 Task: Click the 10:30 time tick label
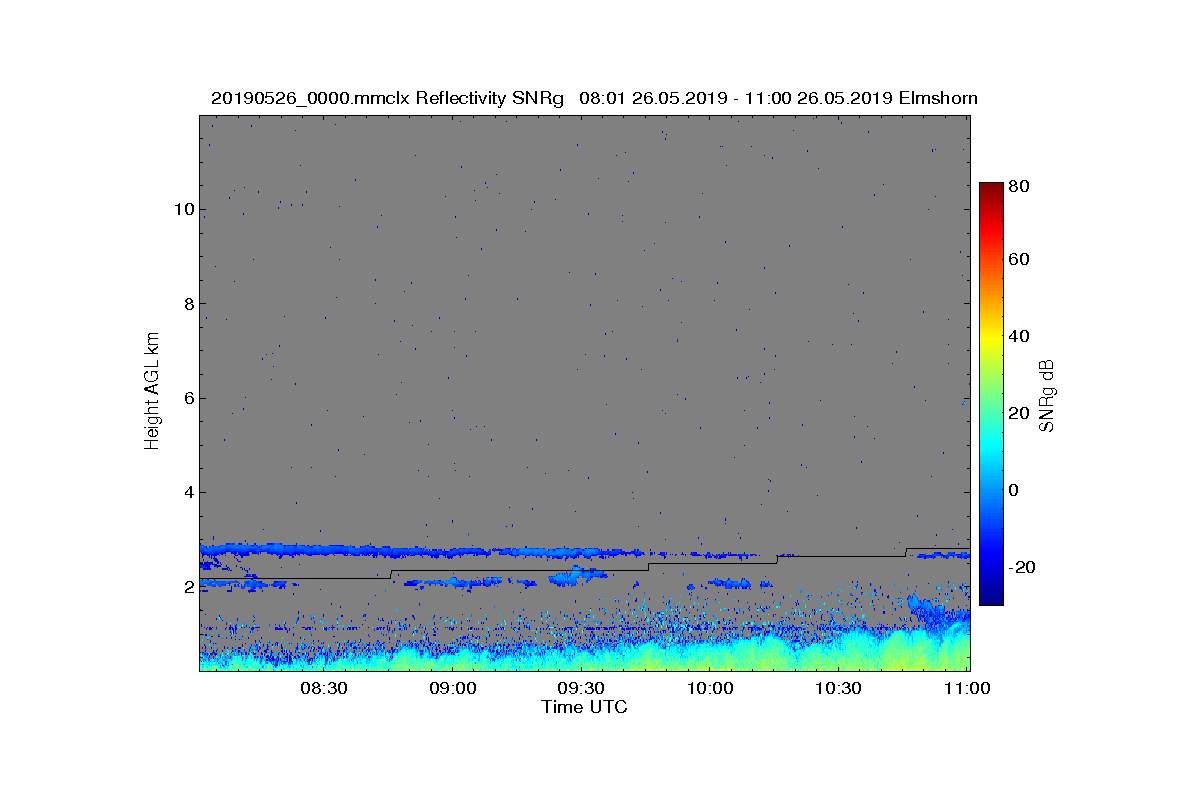(x=838, y=689)
